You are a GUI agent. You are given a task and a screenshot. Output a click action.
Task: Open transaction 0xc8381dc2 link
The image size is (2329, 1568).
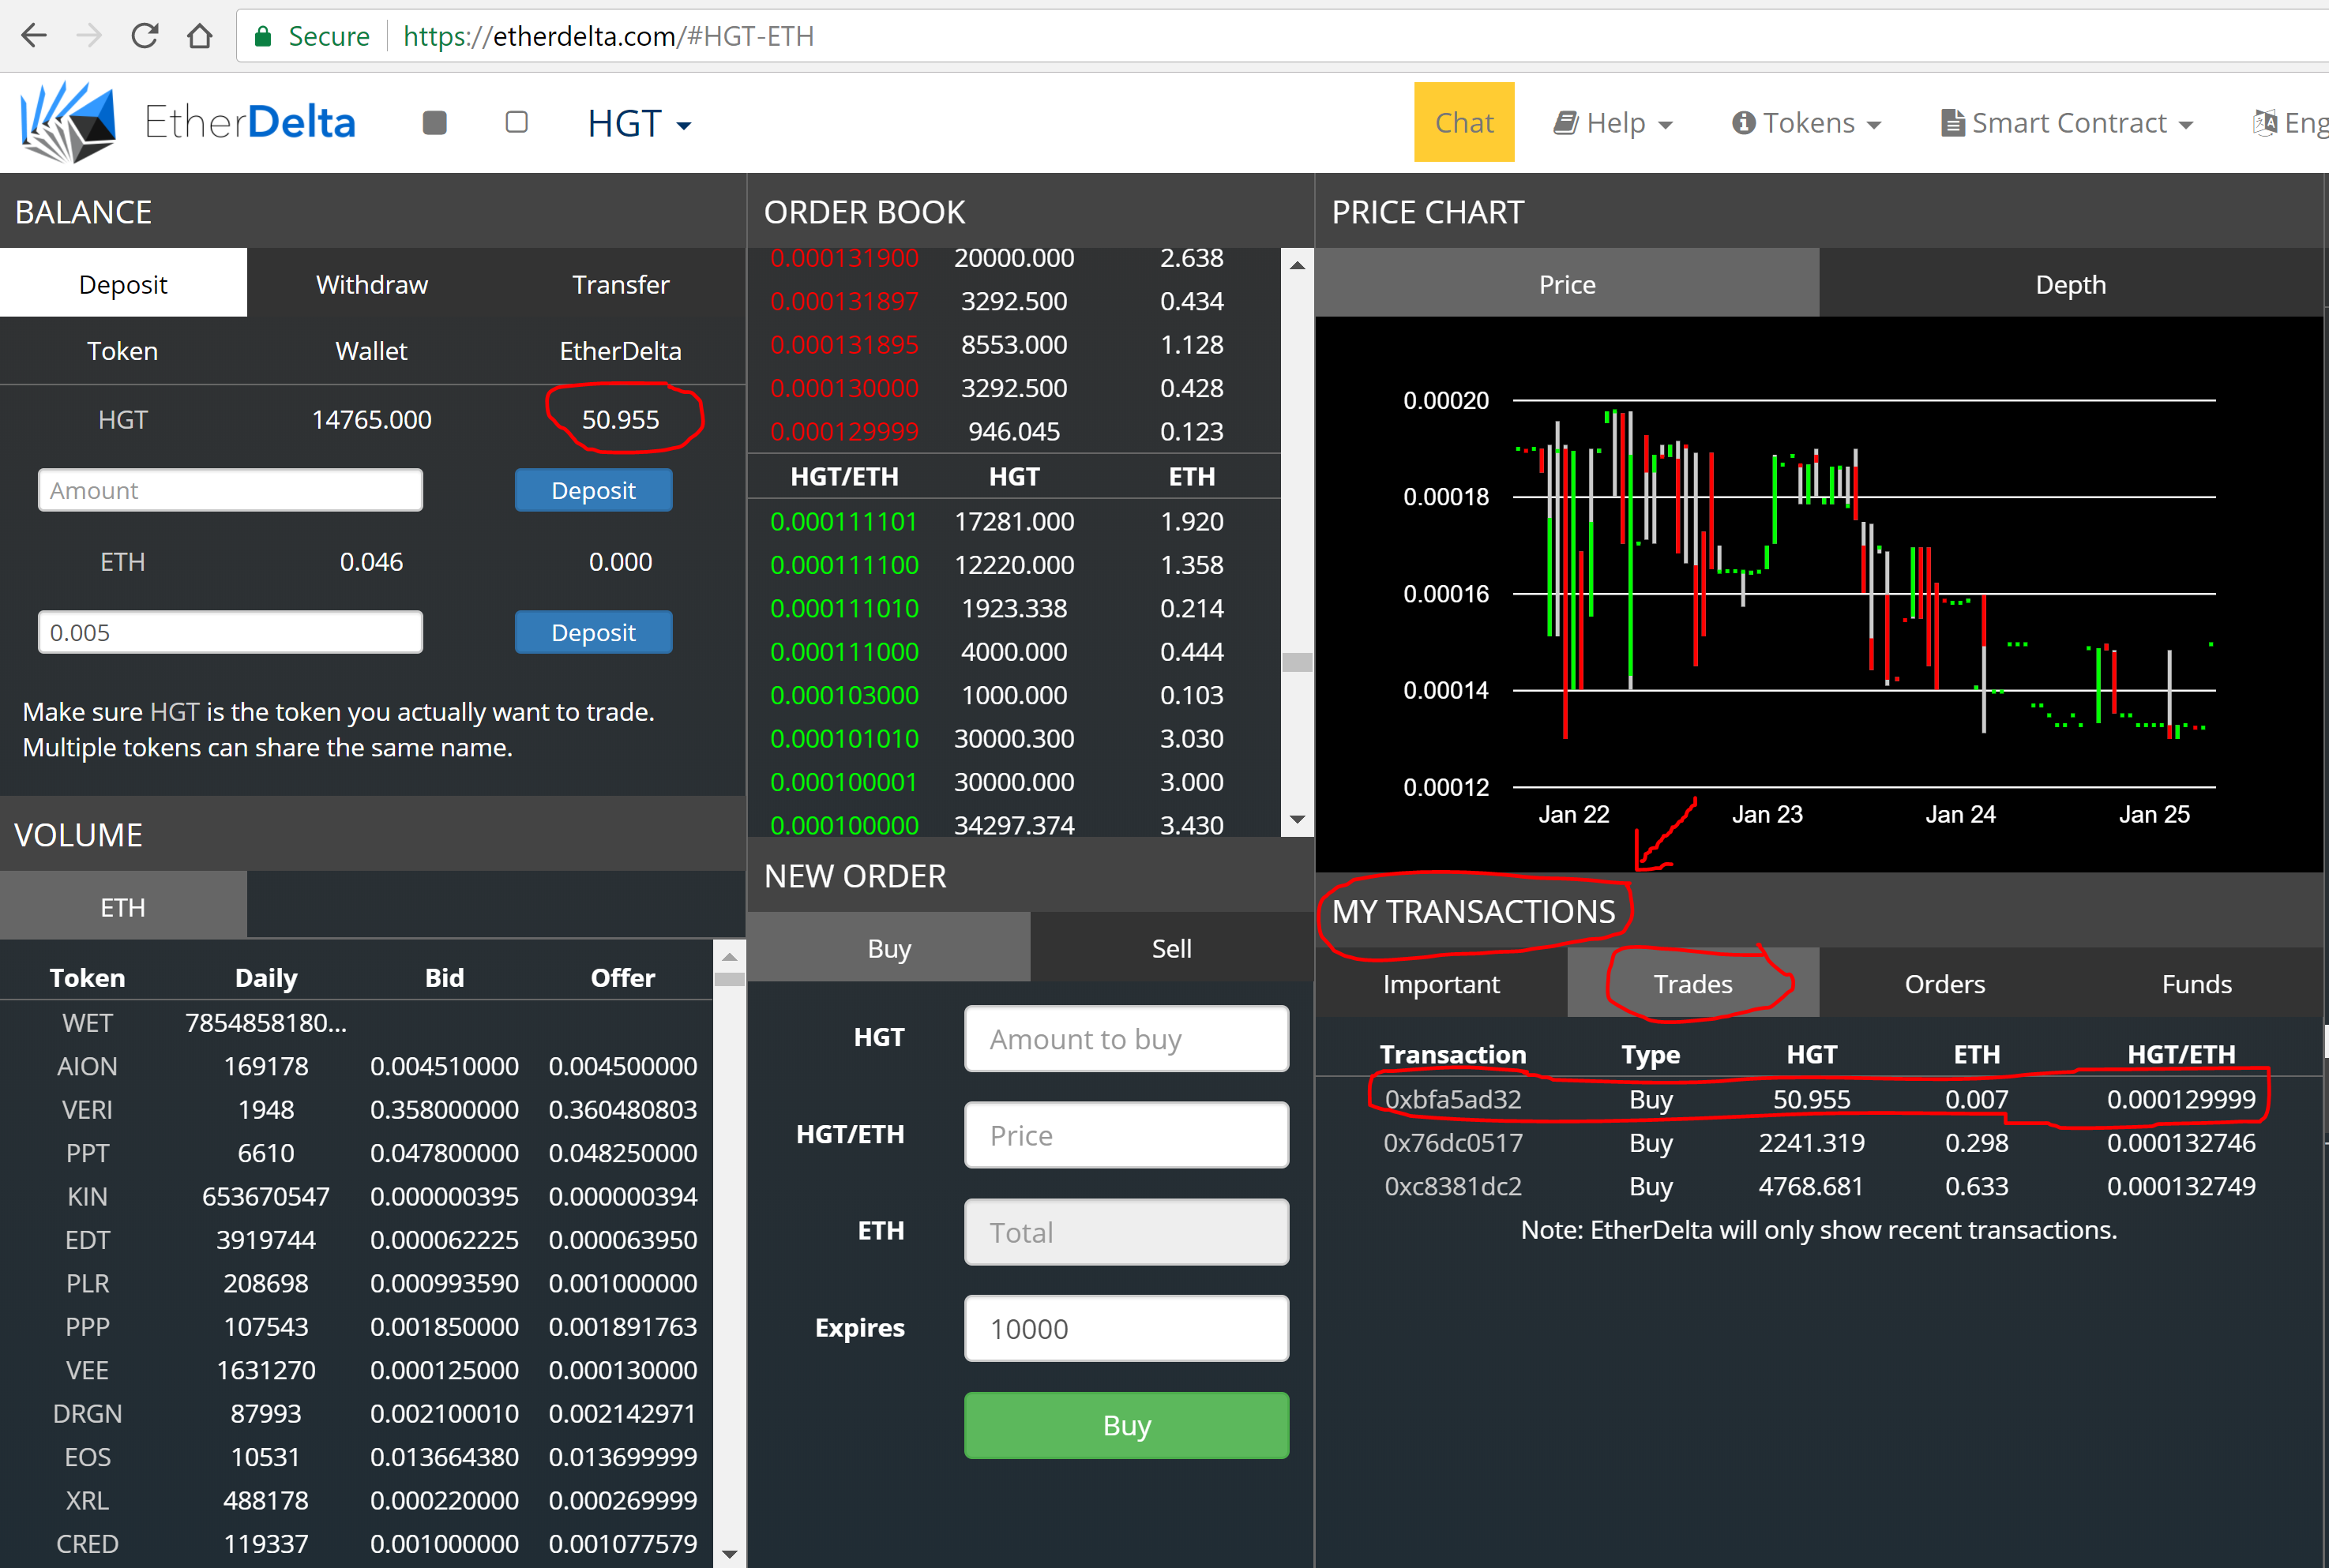(x=1452, y=1186)
